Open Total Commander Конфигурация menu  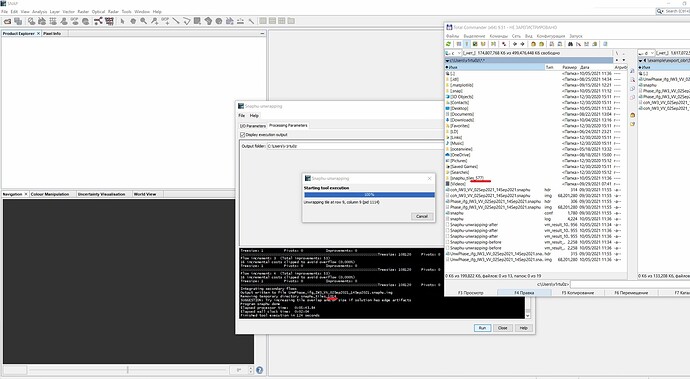[x=551, y=36]
